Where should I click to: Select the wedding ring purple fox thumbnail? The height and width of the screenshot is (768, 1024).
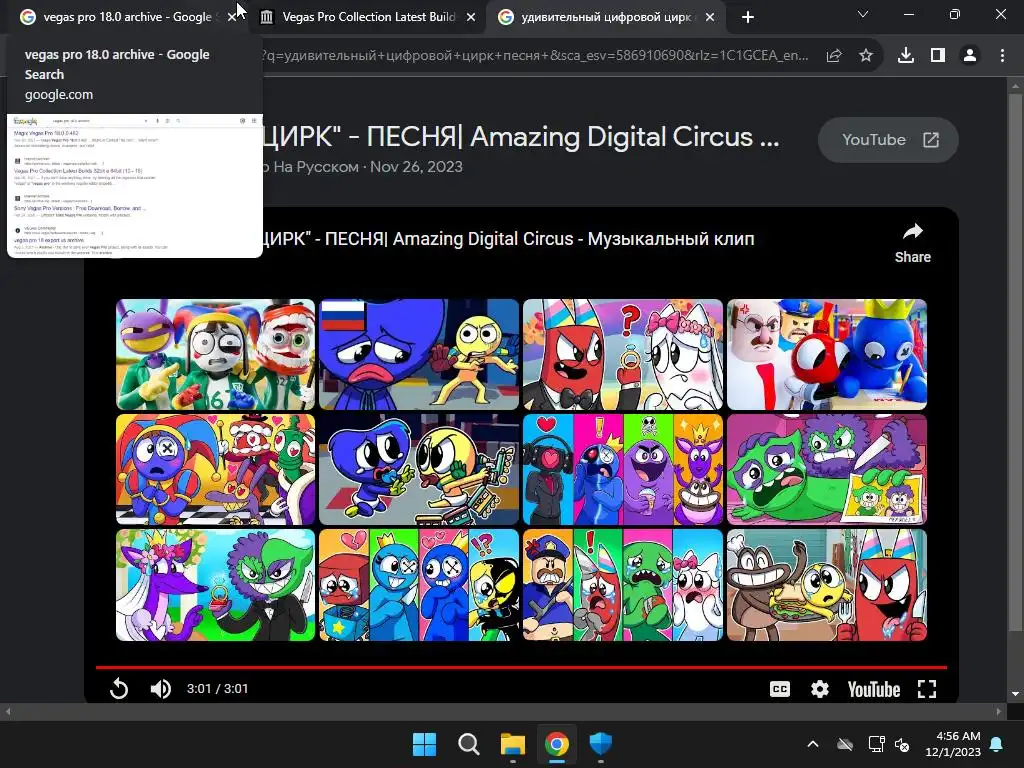point(216,585)
